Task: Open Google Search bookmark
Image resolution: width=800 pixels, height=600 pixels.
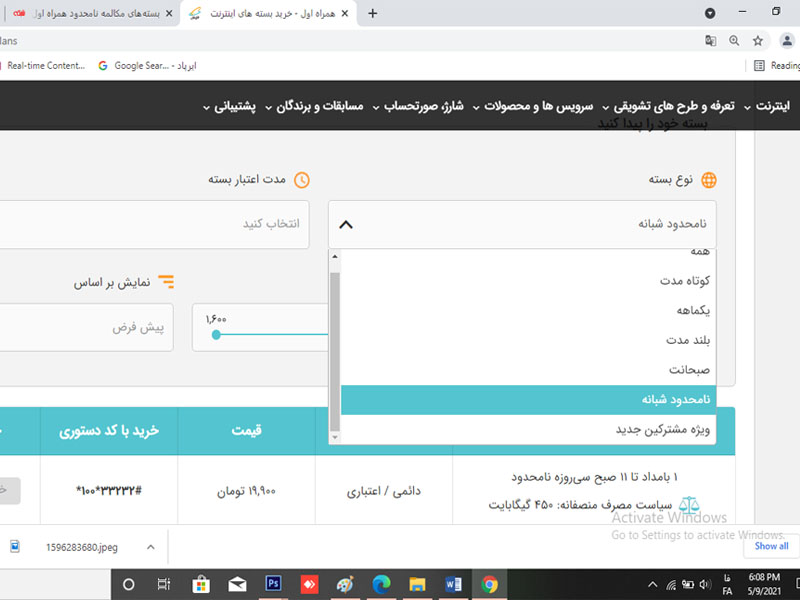Action: [147, 65]
